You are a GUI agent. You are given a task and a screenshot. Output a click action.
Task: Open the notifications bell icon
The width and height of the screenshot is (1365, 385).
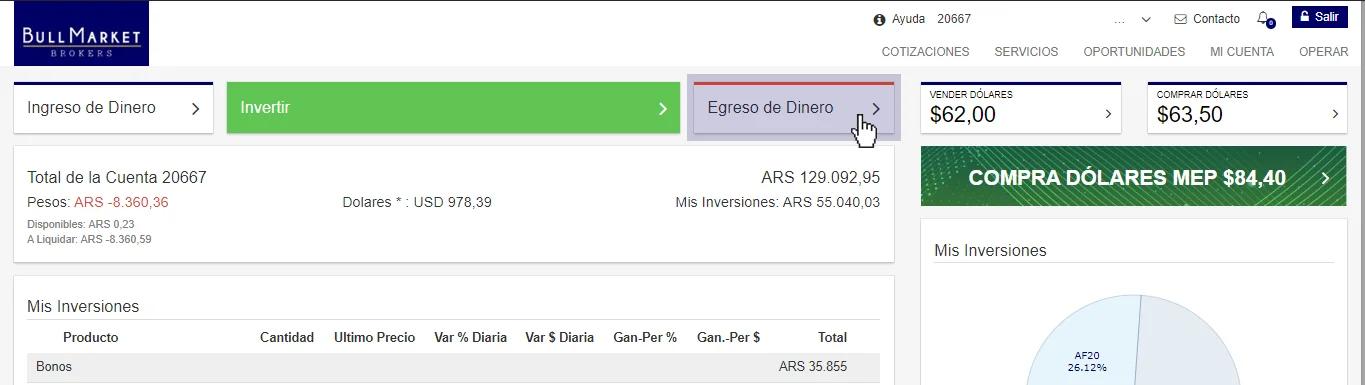coord(1264,19)
